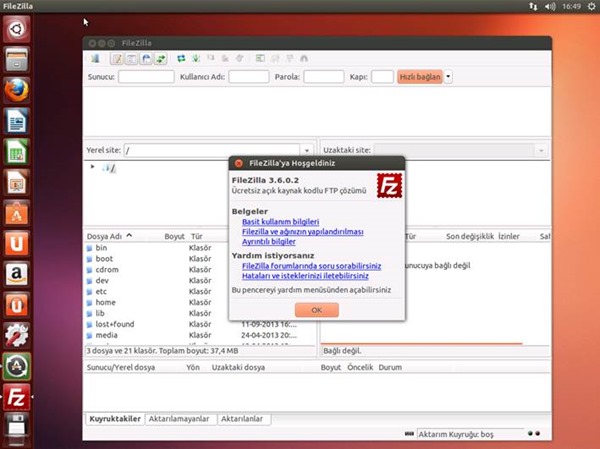The height and width of the screenshot is (449, 600).
Task: Click the 'Son değişiklik' remote column header
Action: click(470, 236)
